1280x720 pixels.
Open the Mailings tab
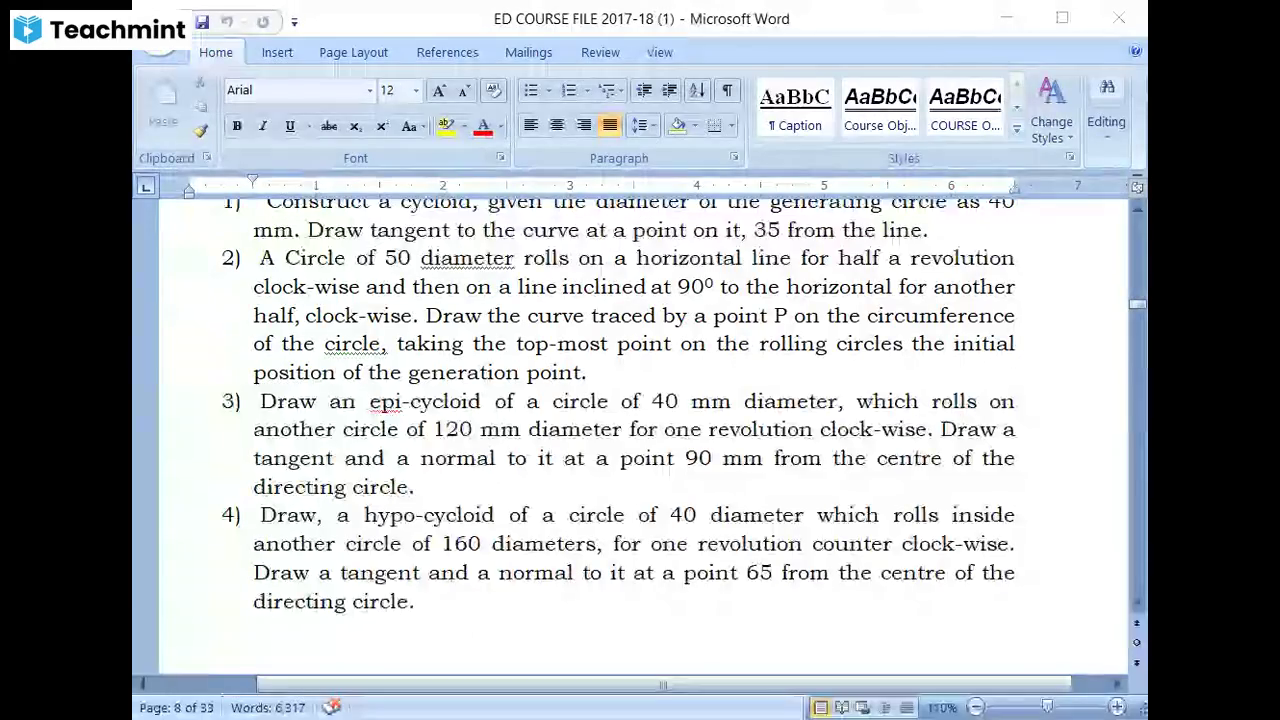[528, 52]
